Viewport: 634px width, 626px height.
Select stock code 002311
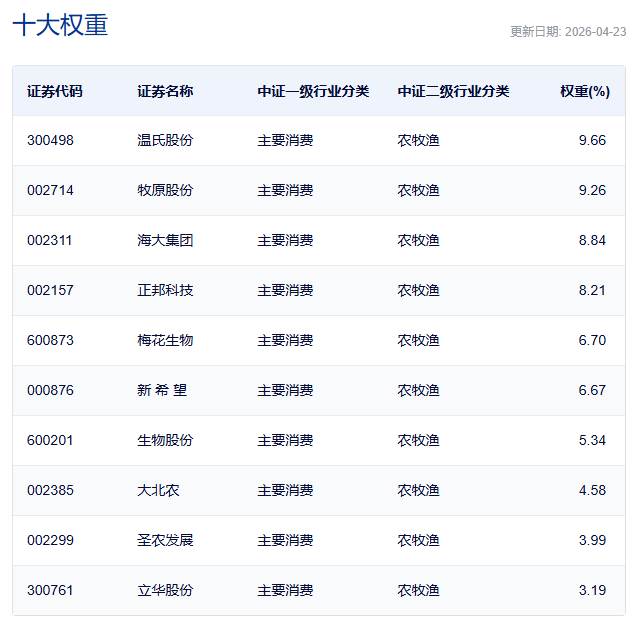click(x=50, y=240)
